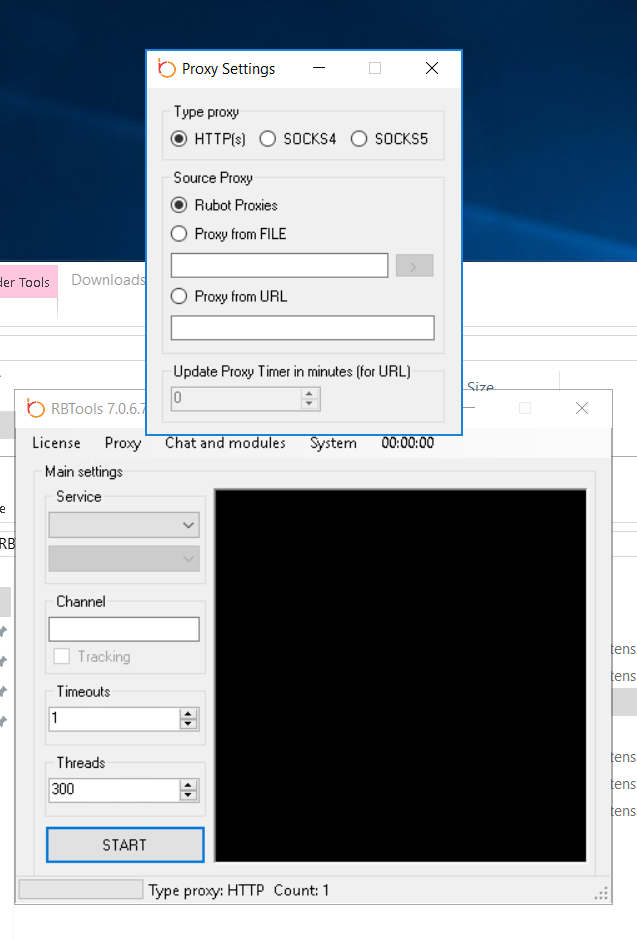637x939 pixels.
Task: Close the Proxy Settings window
Action: coord(432,69)
